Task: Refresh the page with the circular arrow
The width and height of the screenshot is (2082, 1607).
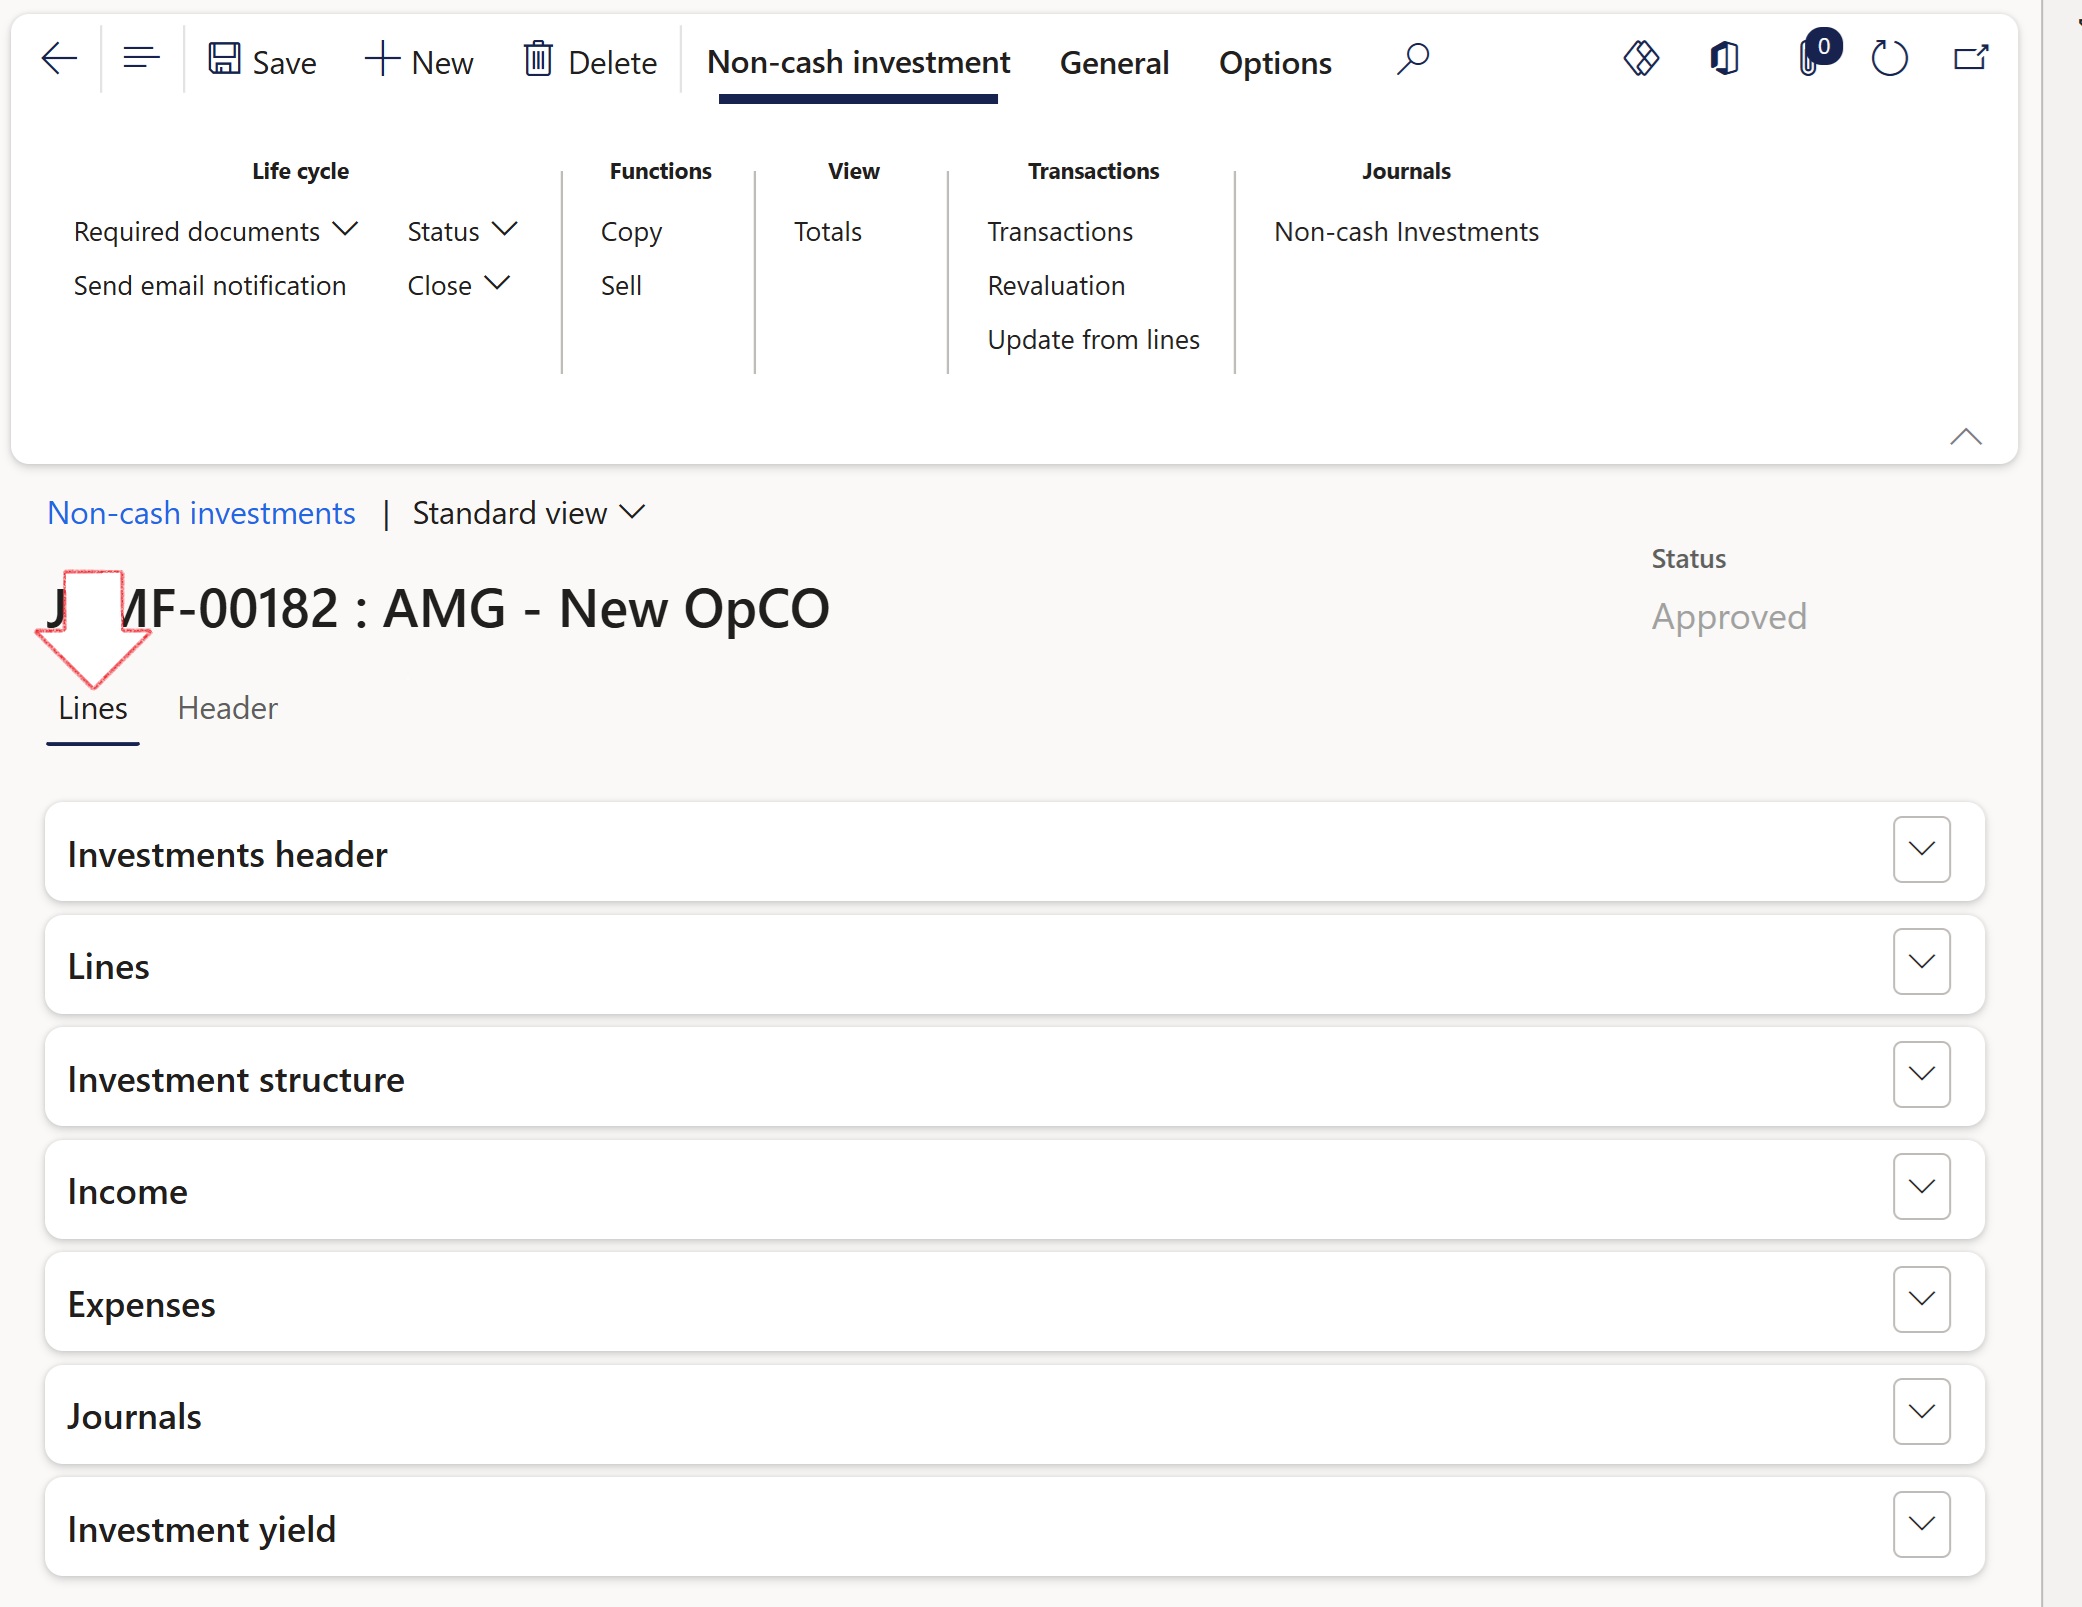Action: 1889,59
